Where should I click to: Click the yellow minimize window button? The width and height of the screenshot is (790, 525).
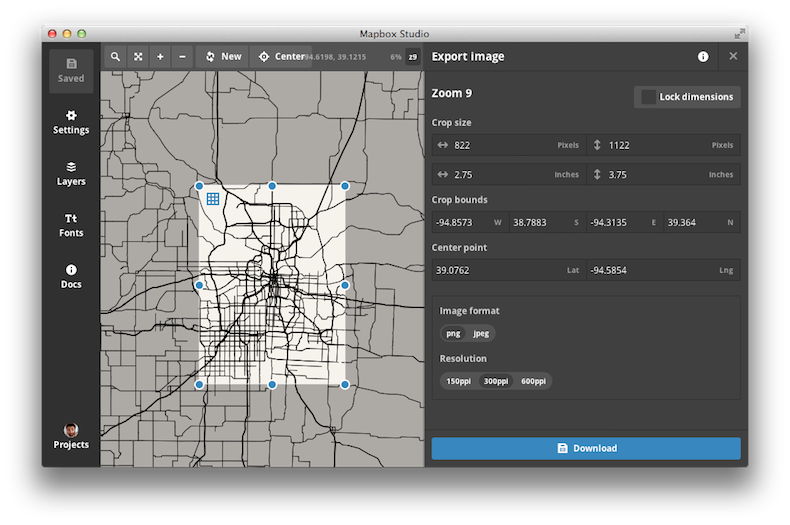(67, 34)
